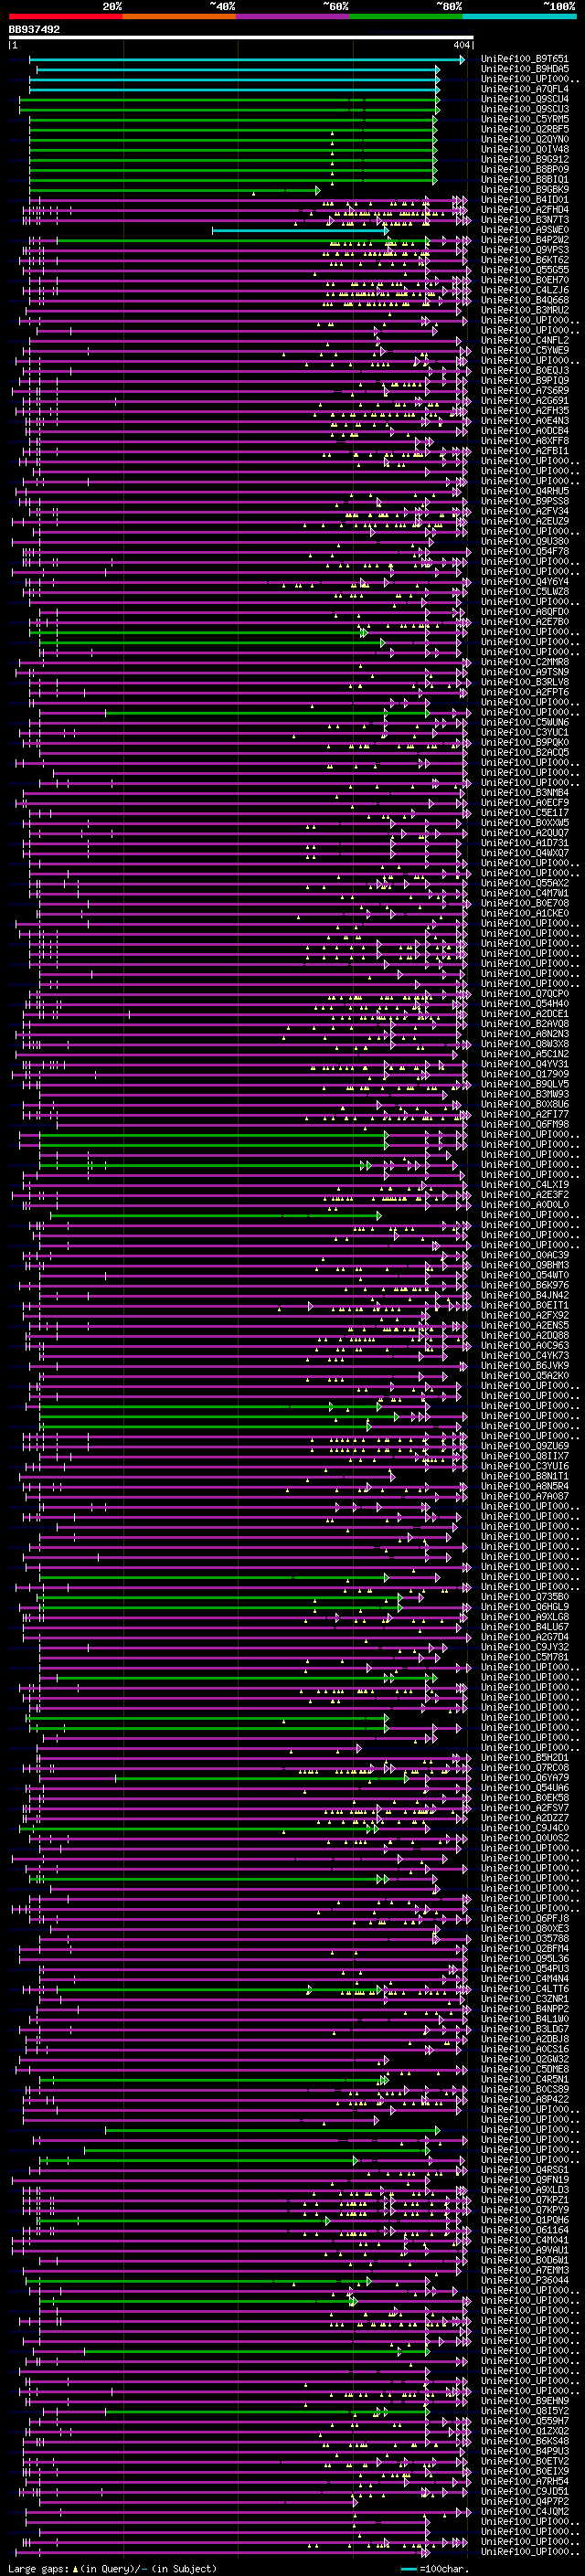This screenshot has width=585, height=2576.
Task: Click the UniRef100_B9G912 label
Action: [525, 159]
